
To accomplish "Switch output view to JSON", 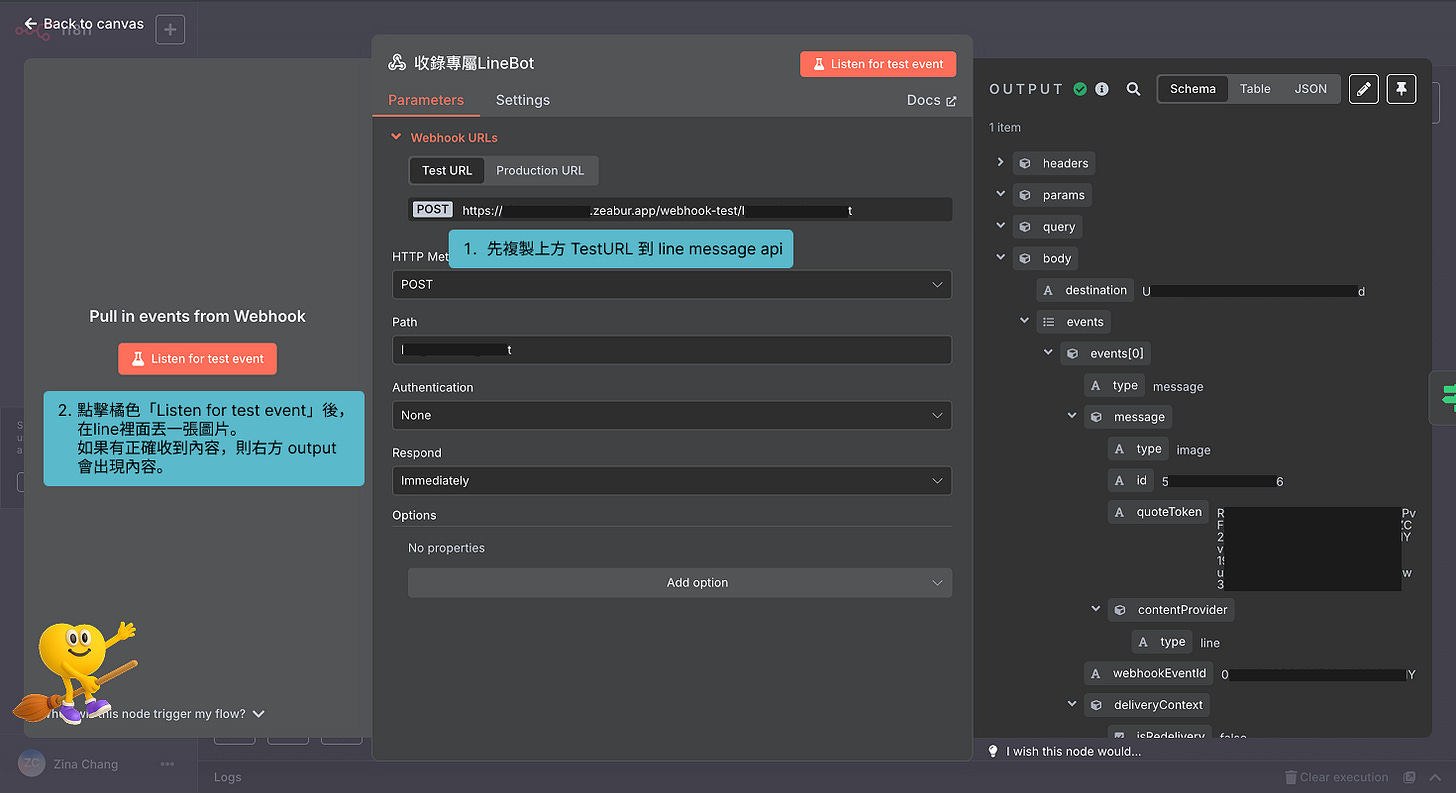I will point(1310,89).
